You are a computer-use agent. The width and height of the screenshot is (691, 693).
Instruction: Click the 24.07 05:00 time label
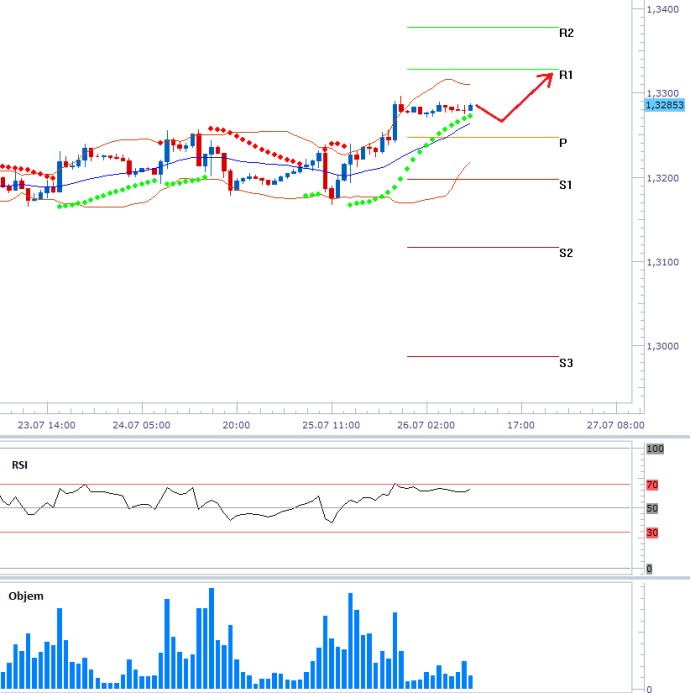point(141,425)
